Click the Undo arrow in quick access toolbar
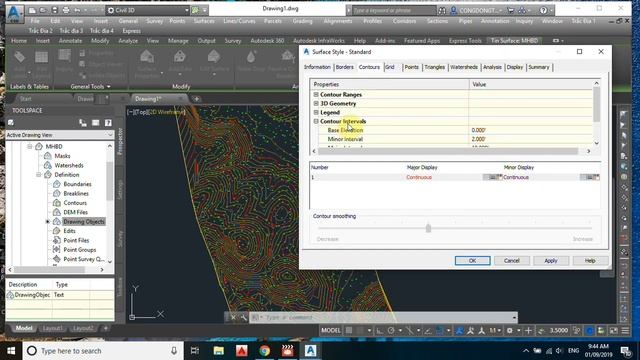640x360 pixels. pyautogui.click(x=77, y=10)
